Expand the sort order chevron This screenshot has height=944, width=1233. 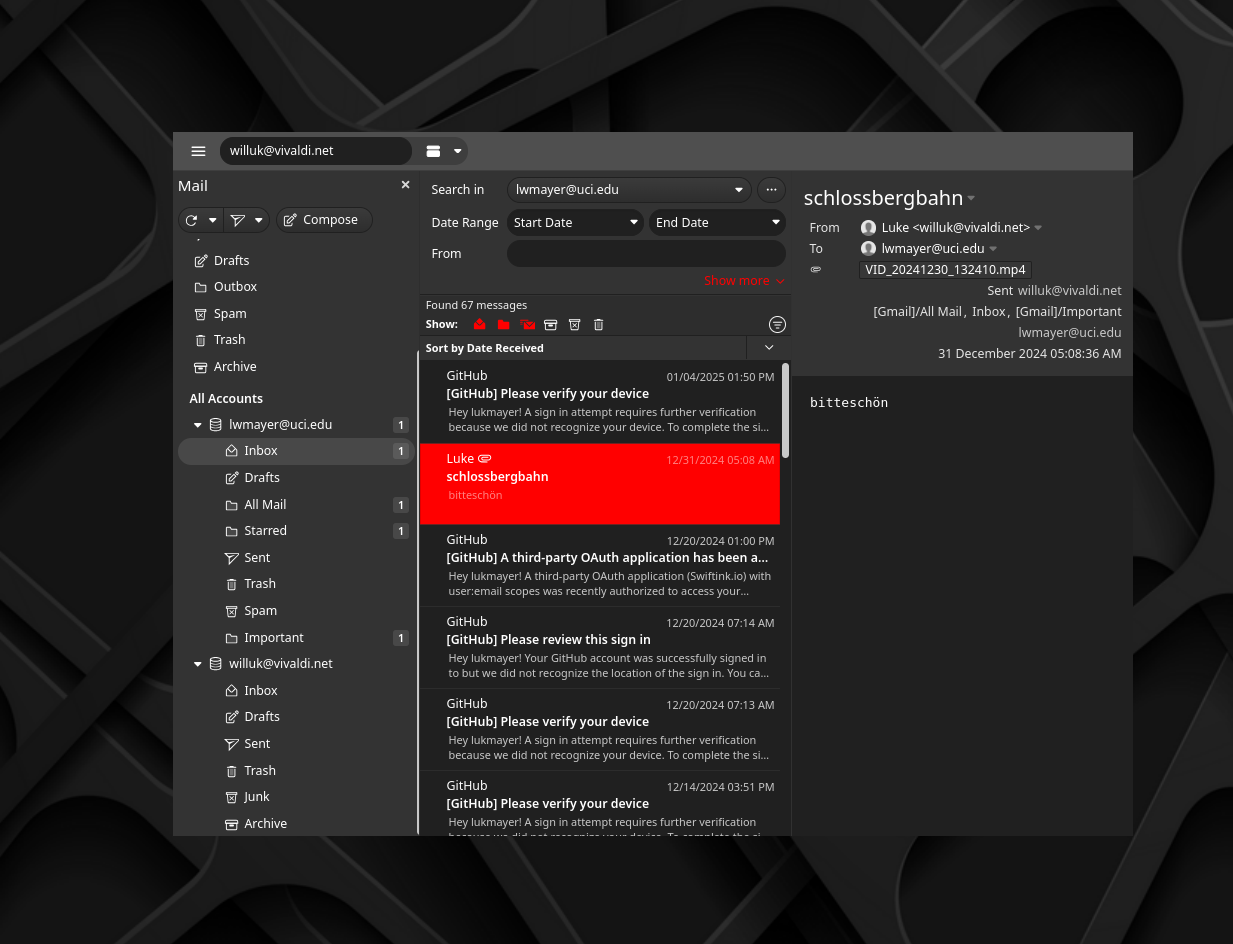(769, 348)
